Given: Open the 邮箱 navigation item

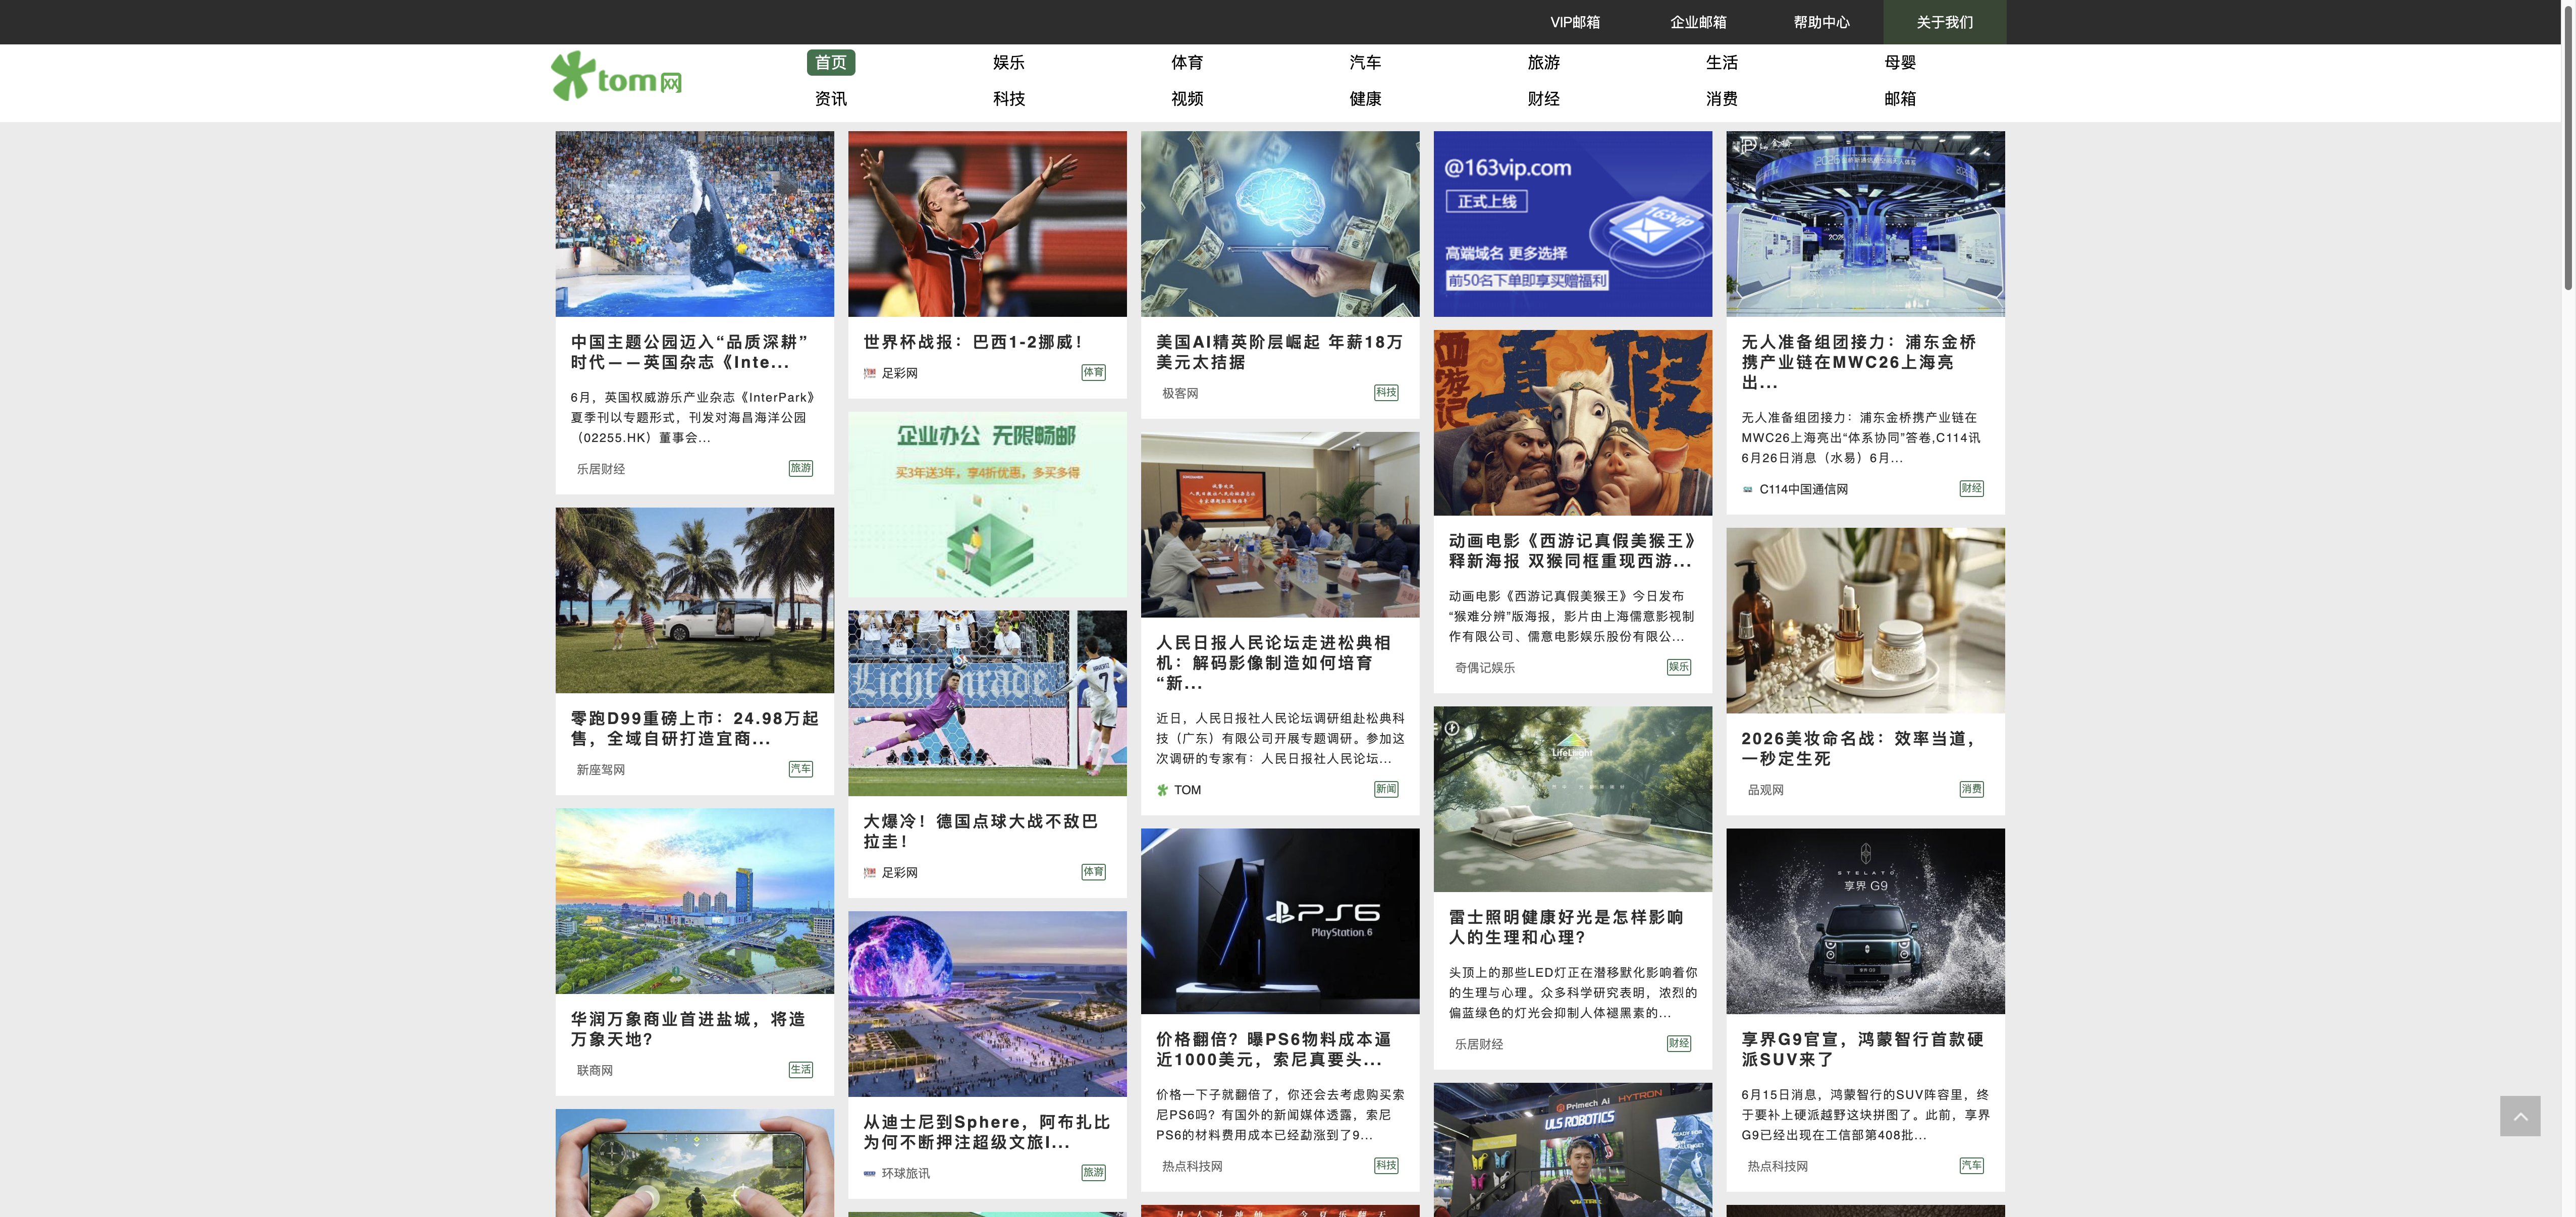Looking at the screenshot, I should 1899,98.
